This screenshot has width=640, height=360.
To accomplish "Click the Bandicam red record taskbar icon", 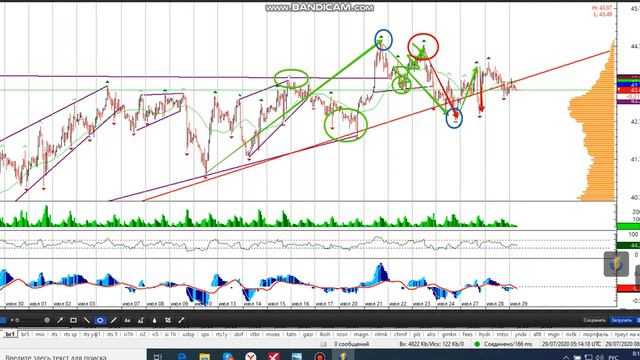I will (x=320, y=357).
